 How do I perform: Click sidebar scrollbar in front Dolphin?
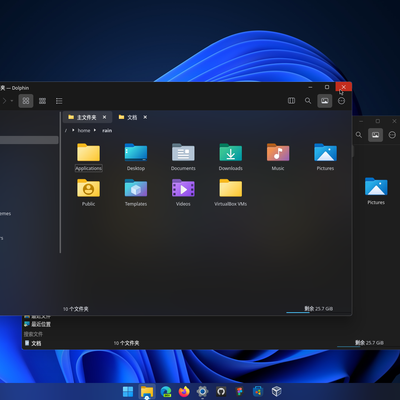tap(60, 183)
